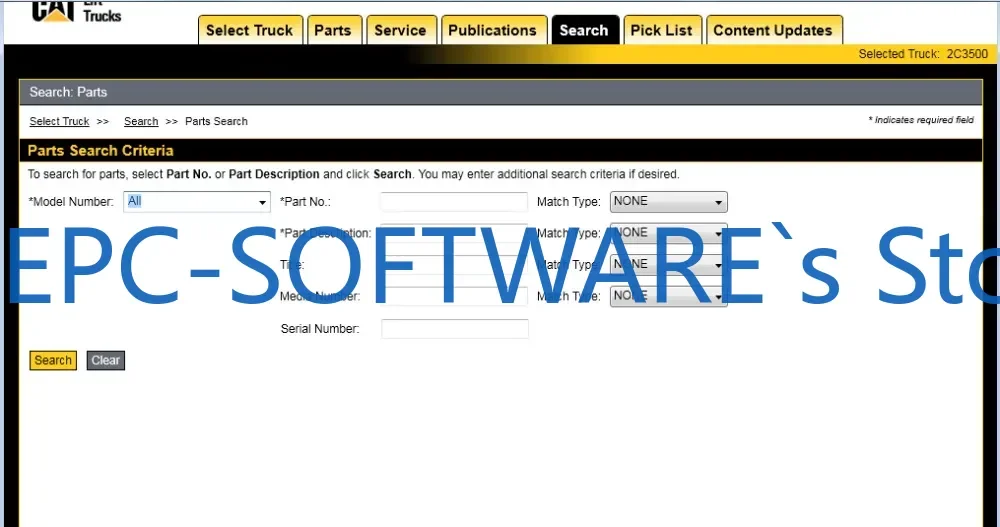Open the Content Updates tab
This screenshot has width=1000, height=527.
click(x=773, y=30)
